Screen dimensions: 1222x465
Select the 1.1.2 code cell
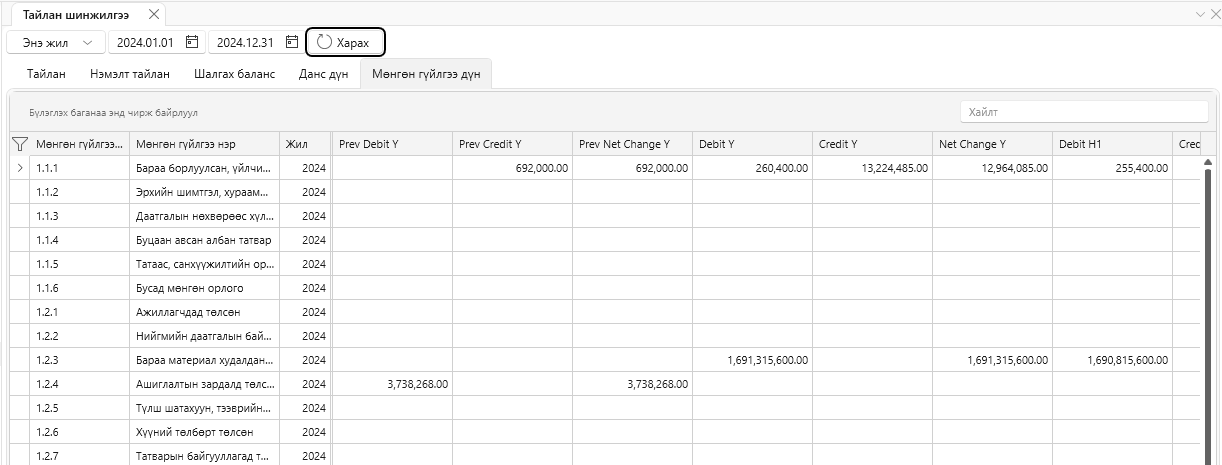click(x=79, y=192)
